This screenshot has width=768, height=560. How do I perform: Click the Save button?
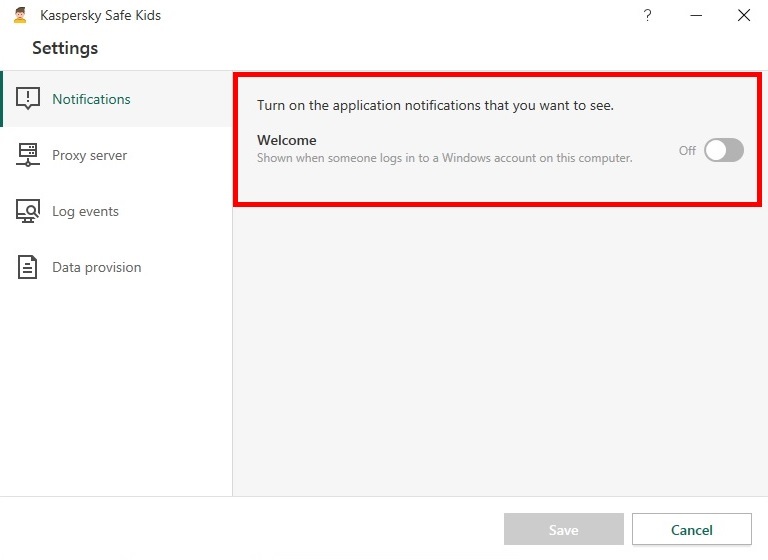click(564, 529)
